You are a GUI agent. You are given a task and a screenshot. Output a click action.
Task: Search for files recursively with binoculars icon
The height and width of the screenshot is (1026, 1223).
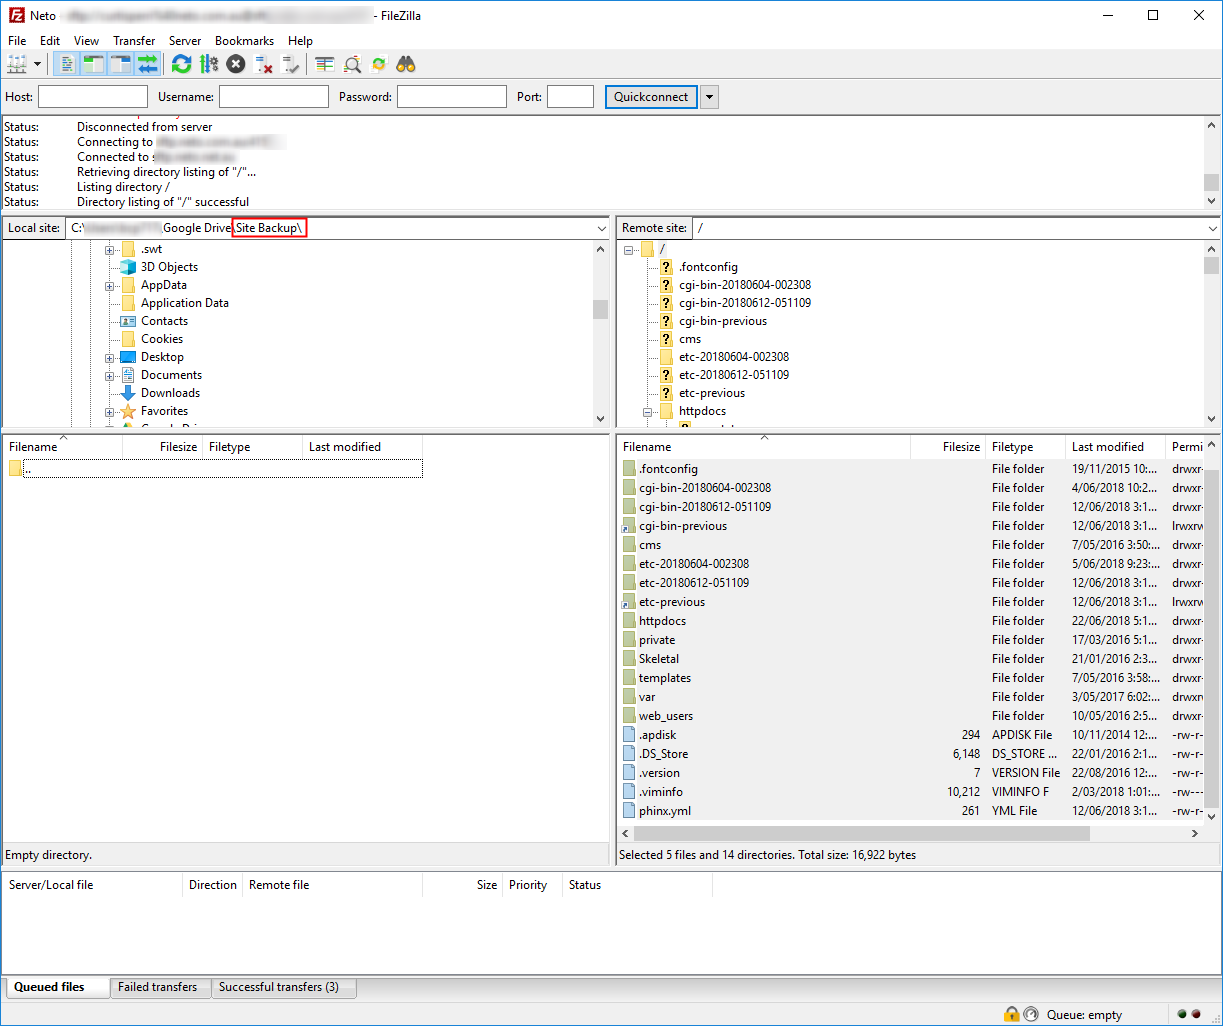tap(406, 64)
